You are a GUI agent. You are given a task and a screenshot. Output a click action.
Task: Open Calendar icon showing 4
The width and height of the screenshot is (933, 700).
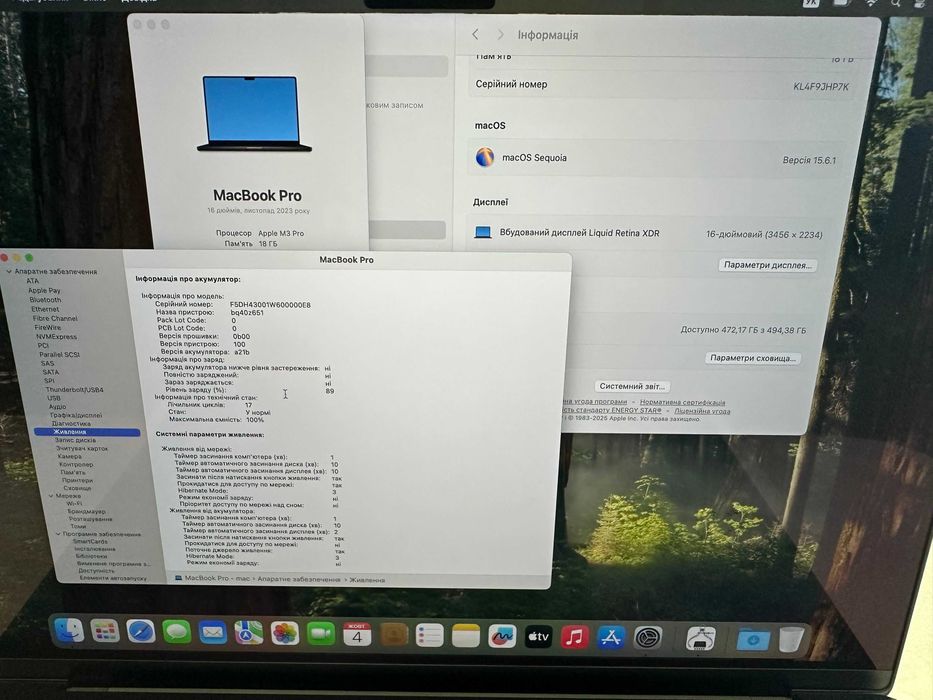[357, 635]
